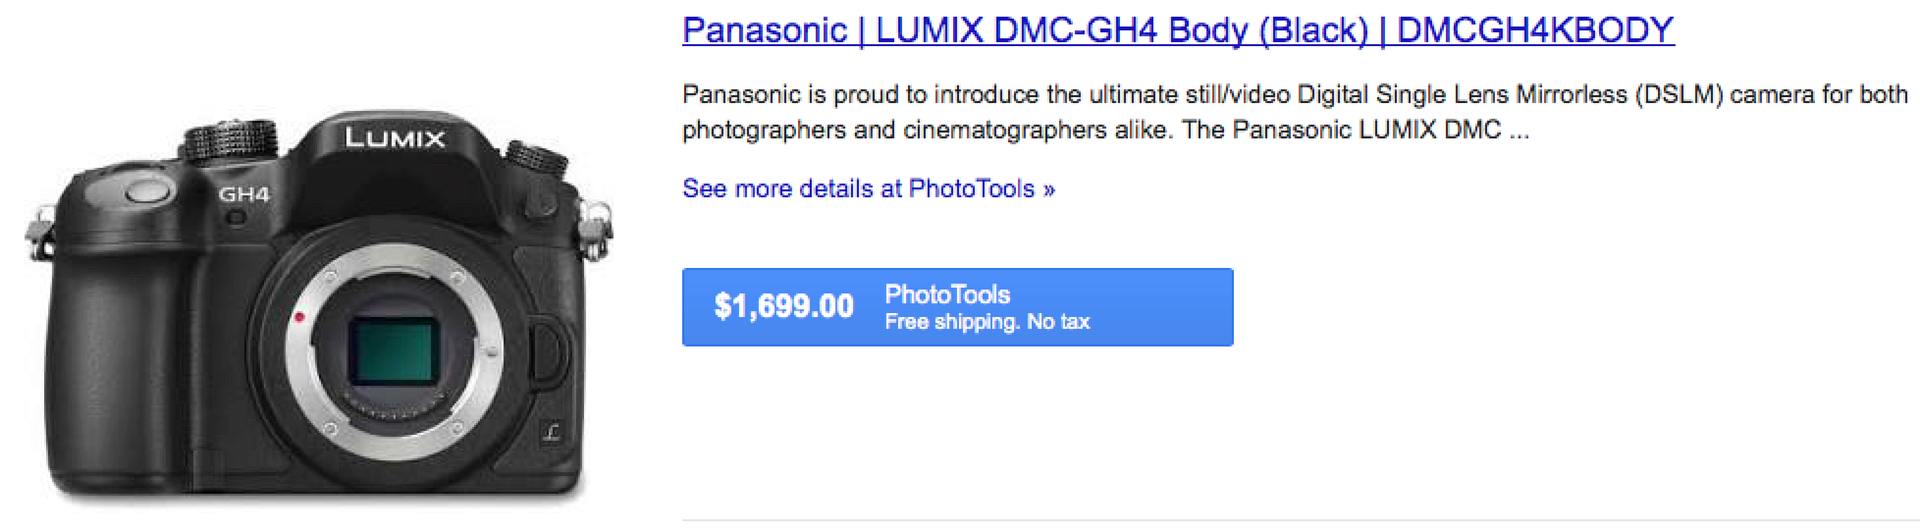
Task: Click the right strap lug on camera
Action: point(595,228)
